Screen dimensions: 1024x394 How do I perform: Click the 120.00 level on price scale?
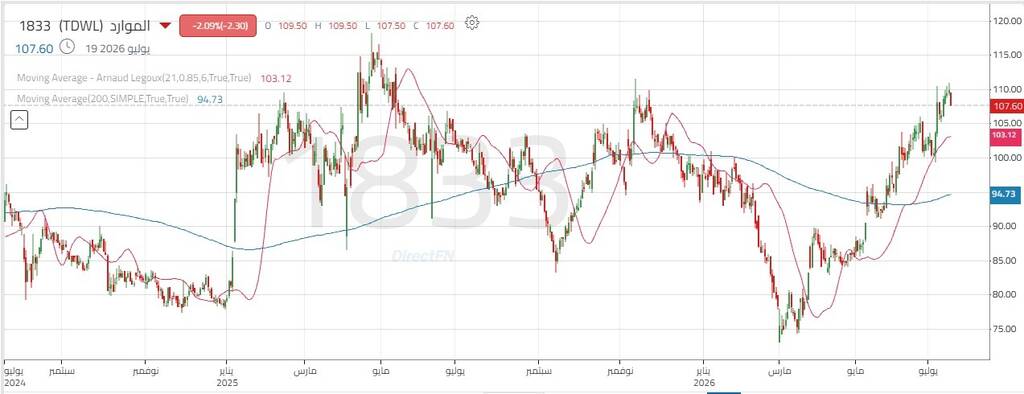[x=1006, y=21]
